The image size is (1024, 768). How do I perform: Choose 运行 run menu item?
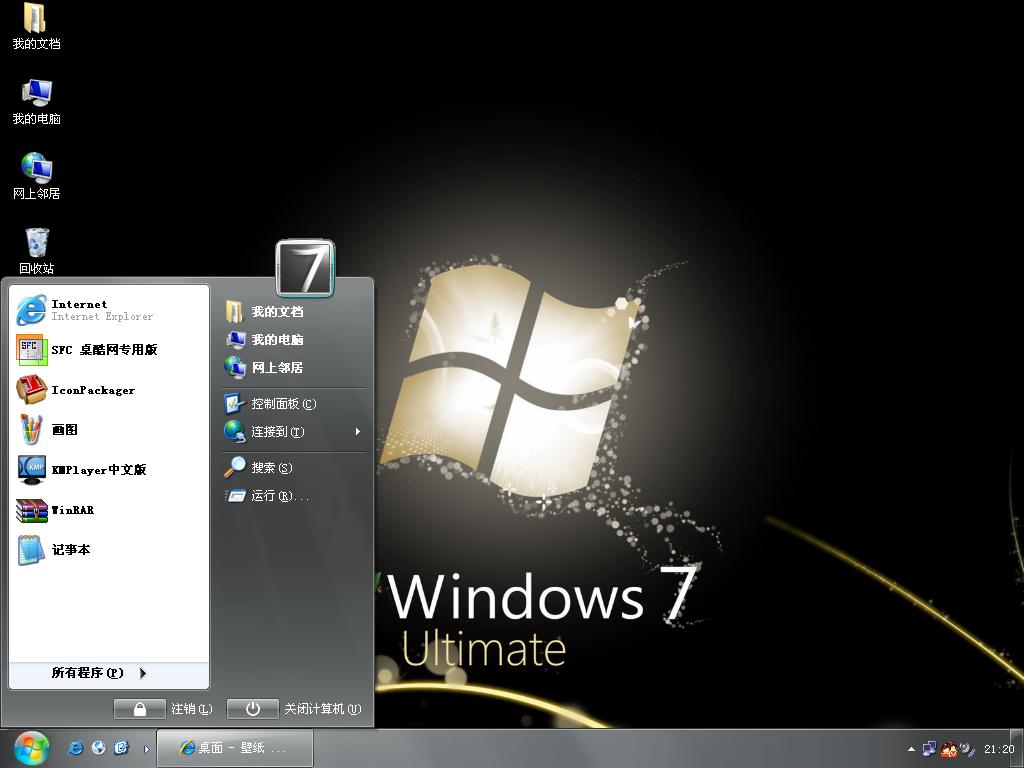(293, 496)
